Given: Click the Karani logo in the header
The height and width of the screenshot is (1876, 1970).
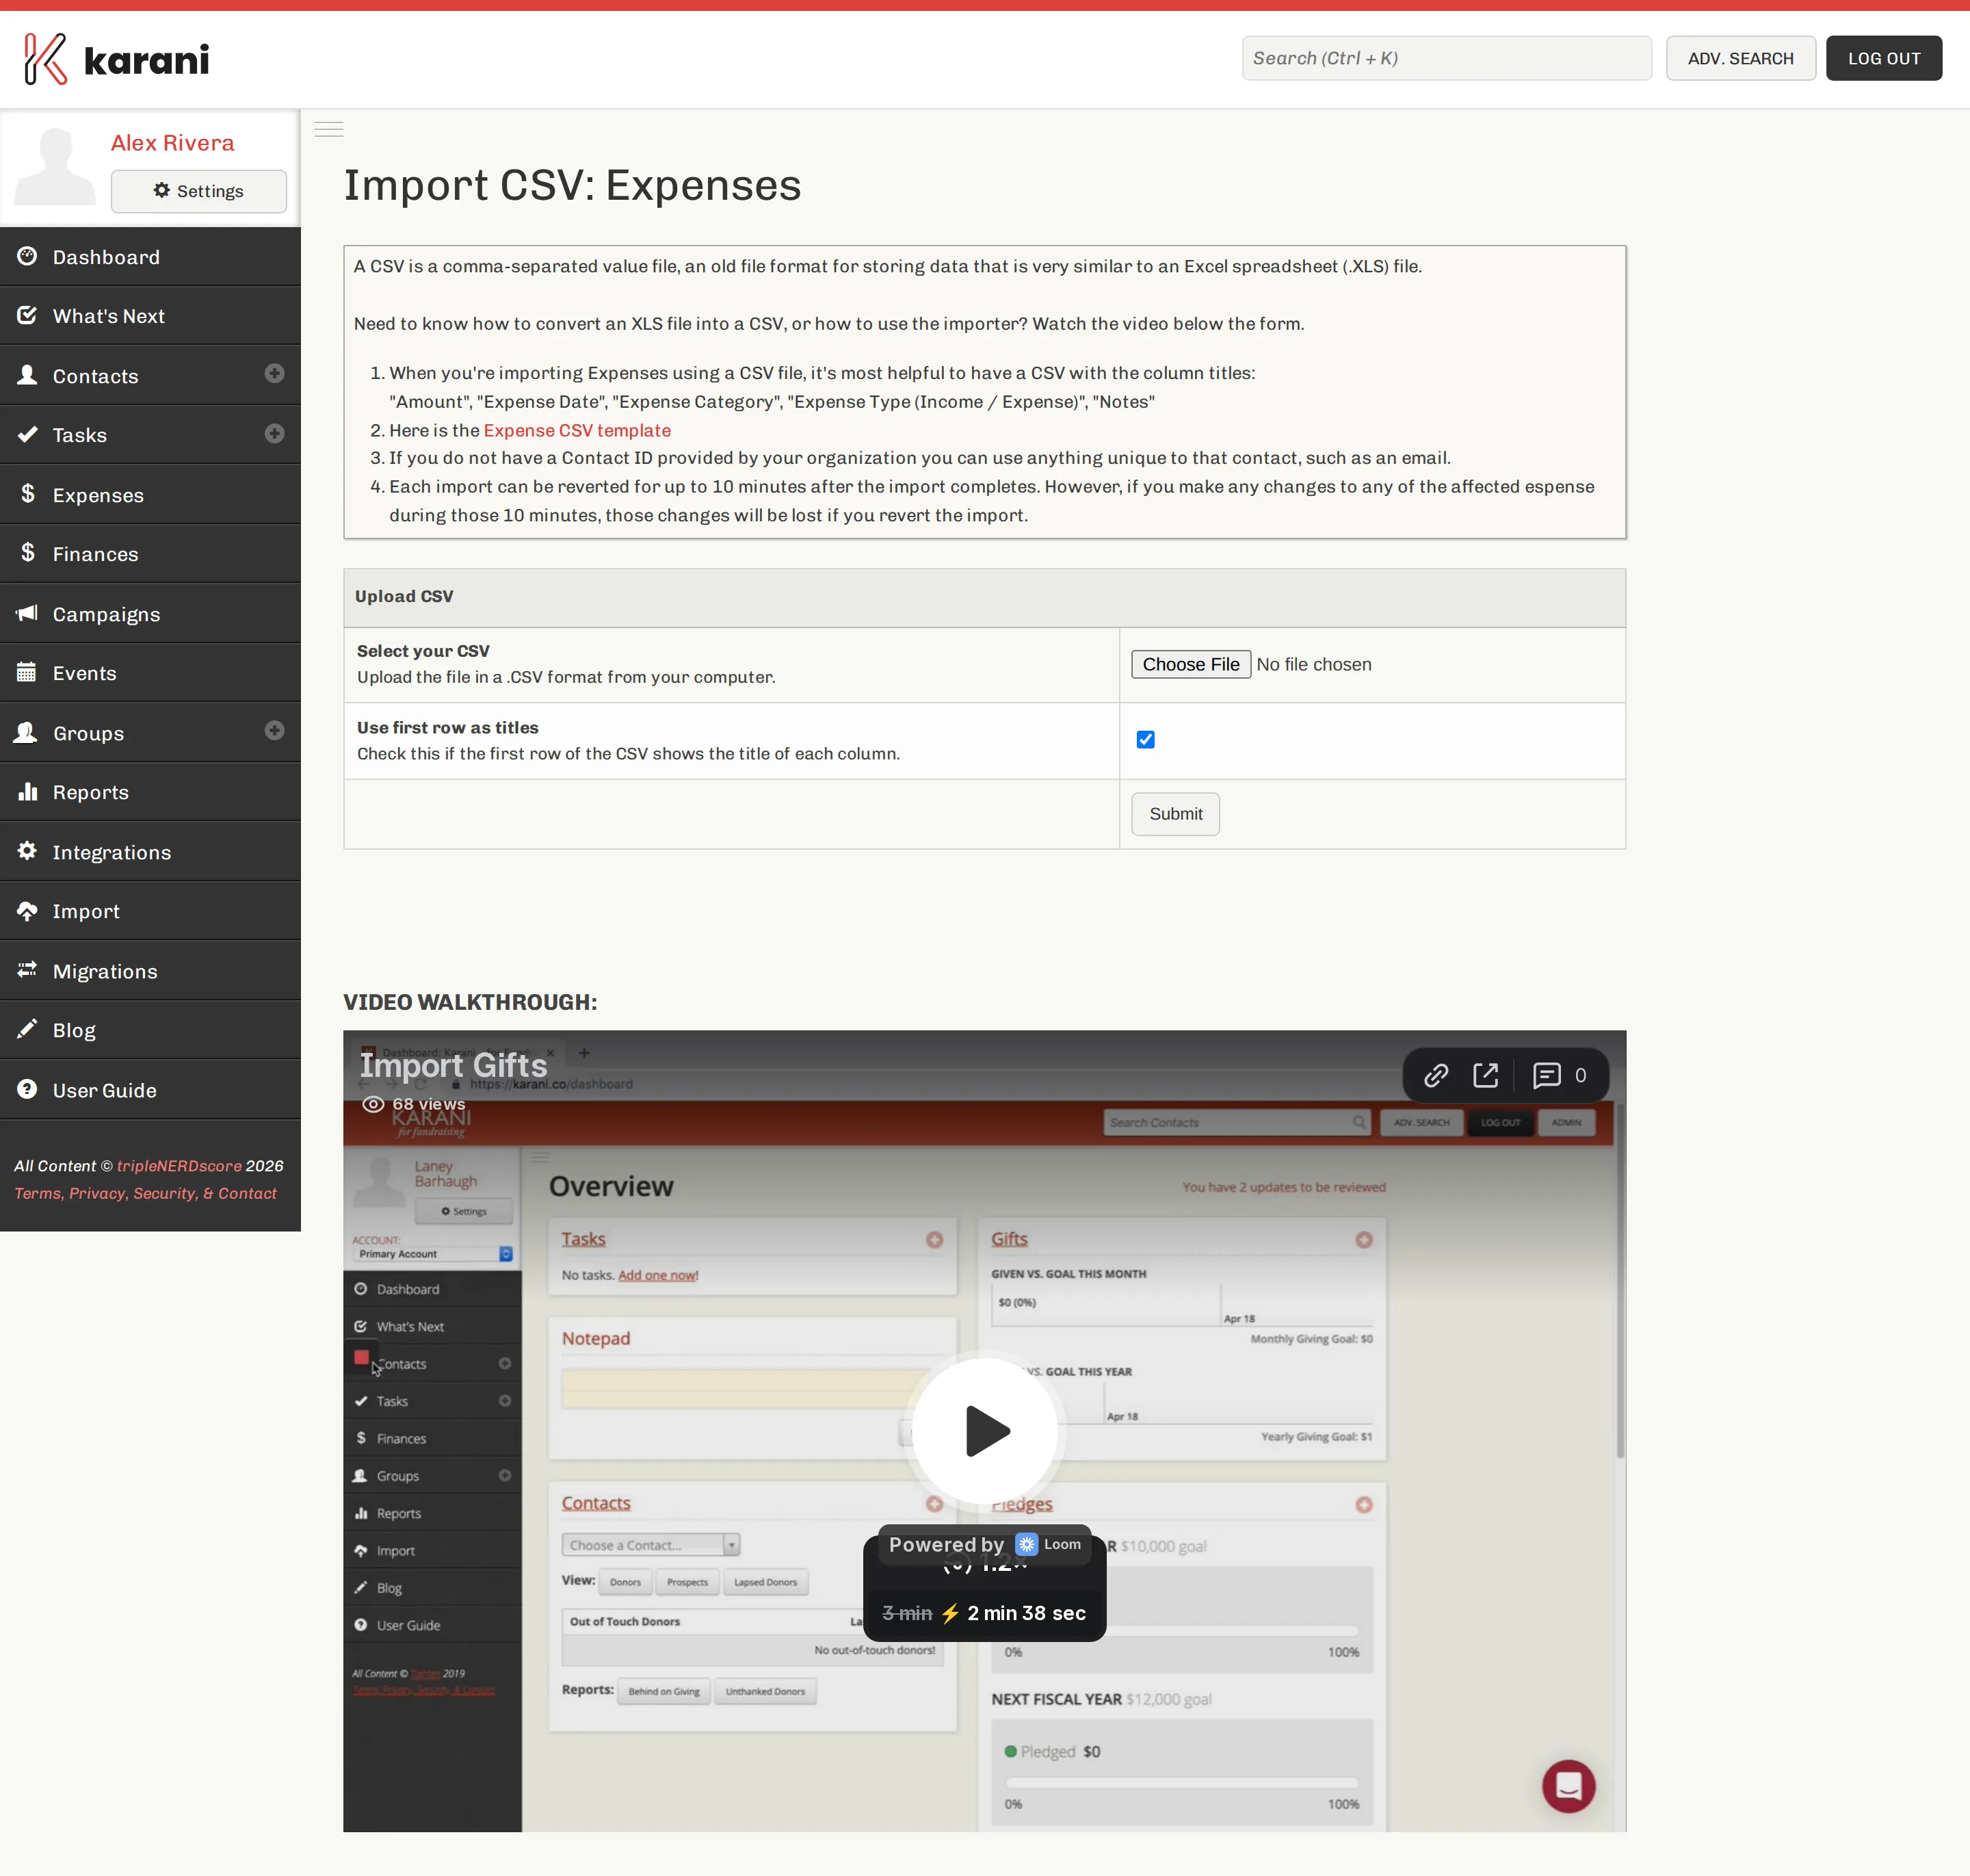Looking at the screenshot, I should 117,59.
